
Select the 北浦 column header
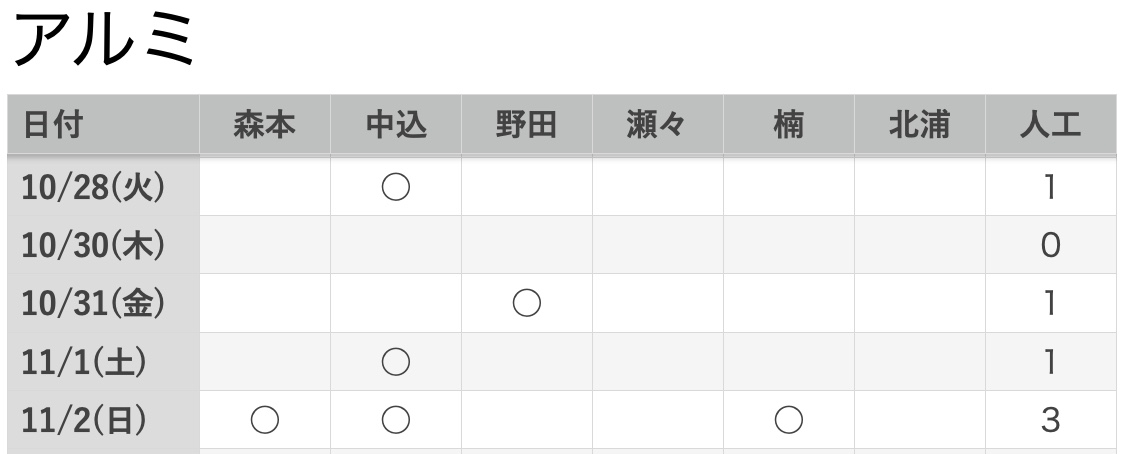click(919, 125)
